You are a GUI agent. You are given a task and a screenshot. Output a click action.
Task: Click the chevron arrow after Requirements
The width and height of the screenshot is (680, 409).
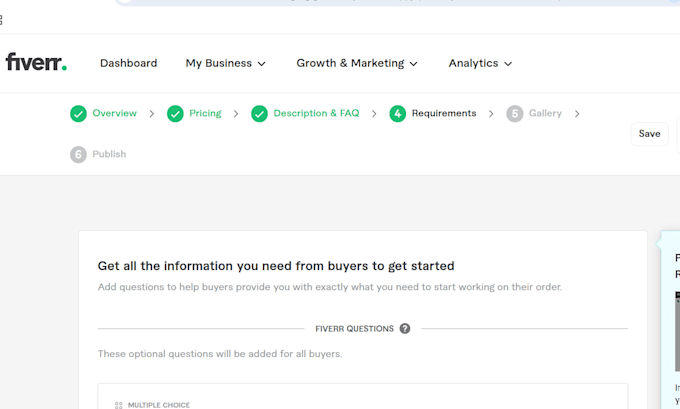pos(491,114)
